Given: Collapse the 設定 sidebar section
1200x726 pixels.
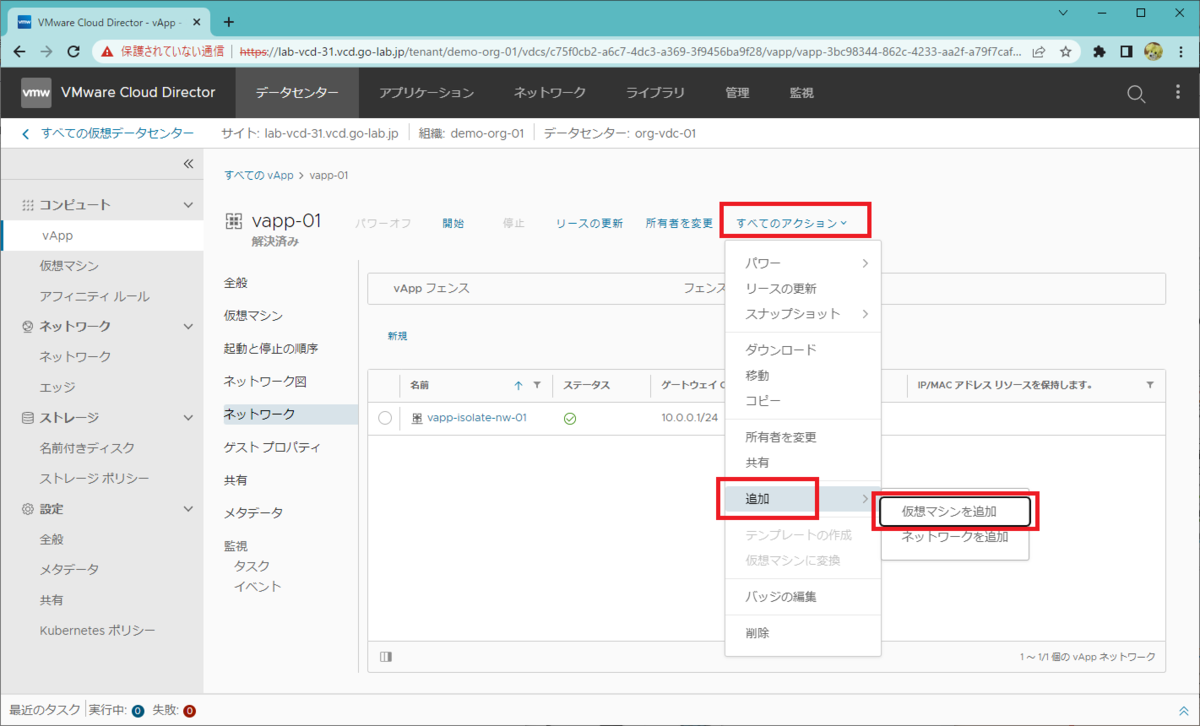Looking at the screenshot, I should coord(188,509).
